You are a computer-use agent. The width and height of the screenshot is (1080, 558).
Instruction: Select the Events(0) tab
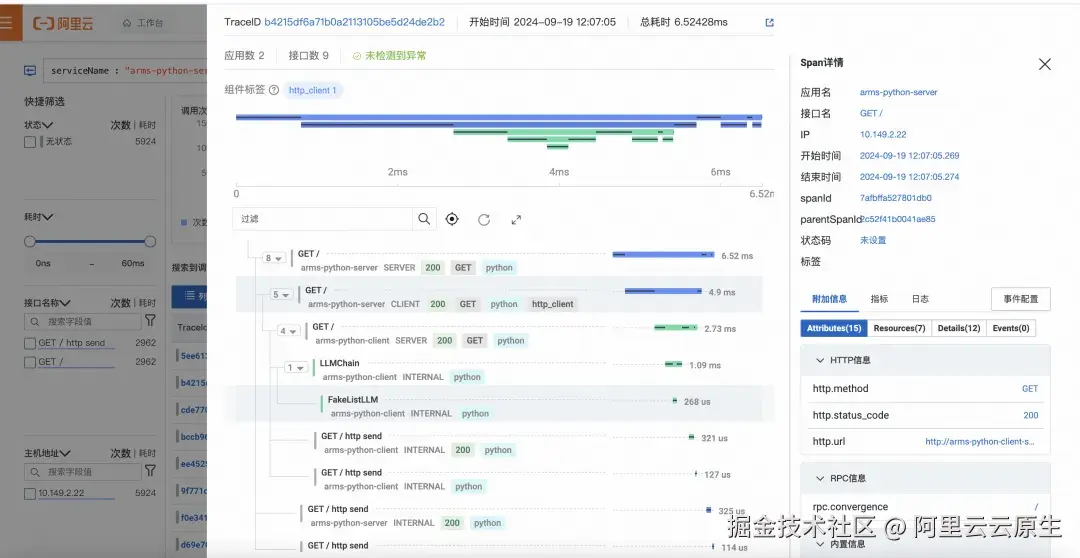(x=1010, y=329)
